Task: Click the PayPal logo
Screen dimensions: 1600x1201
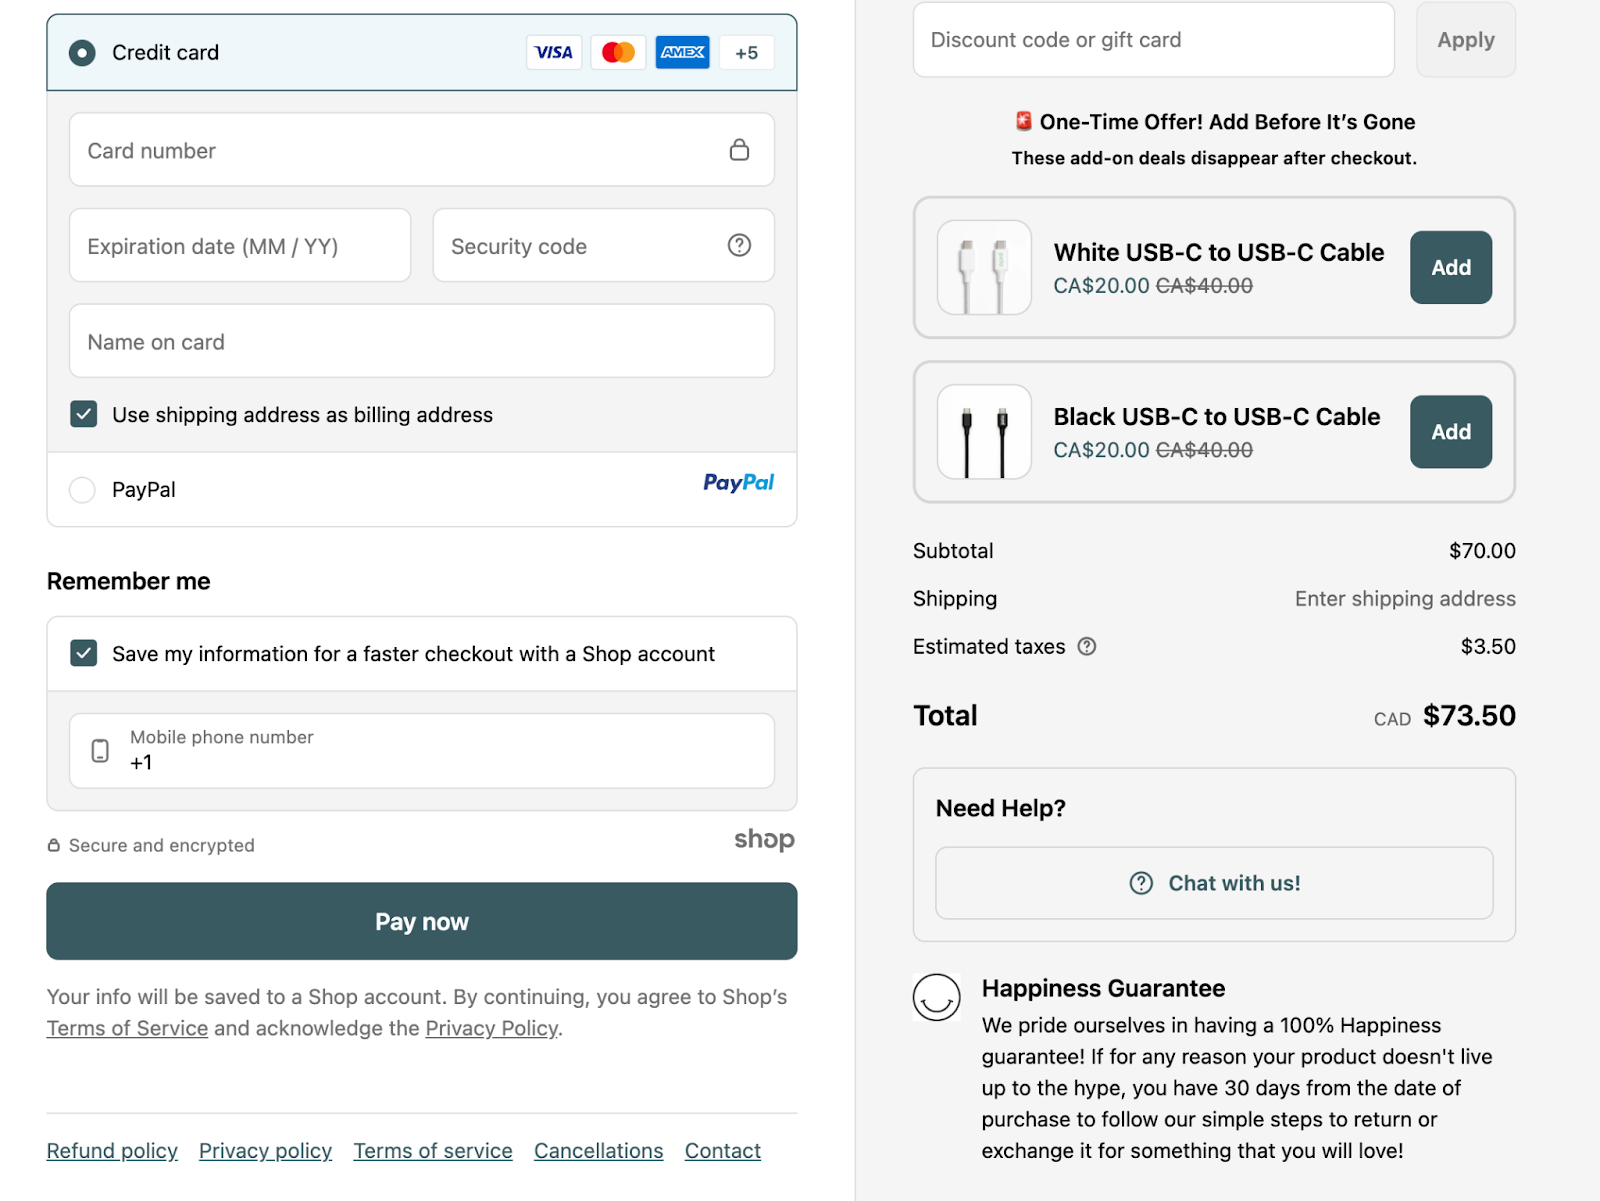Action: pyautogui.click(x=737, y=483)
